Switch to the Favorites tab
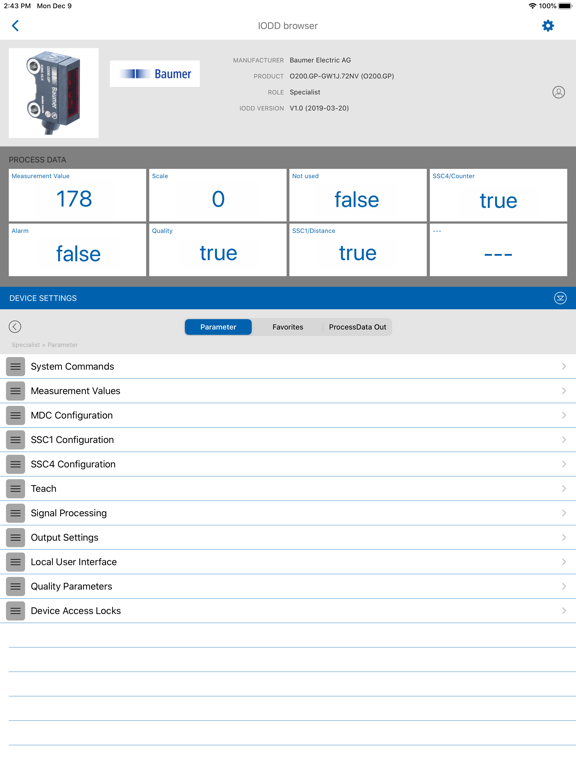 coord(288,327)
